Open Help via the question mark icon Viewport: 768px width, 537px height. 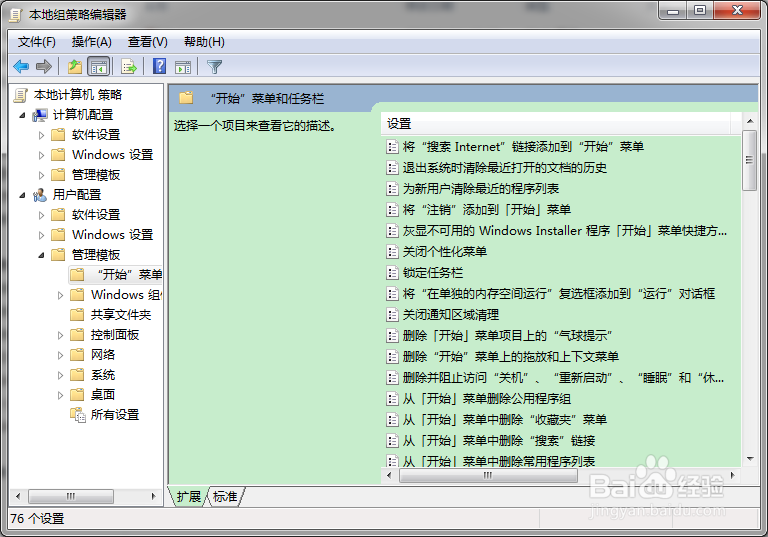(x=160, y=66)
